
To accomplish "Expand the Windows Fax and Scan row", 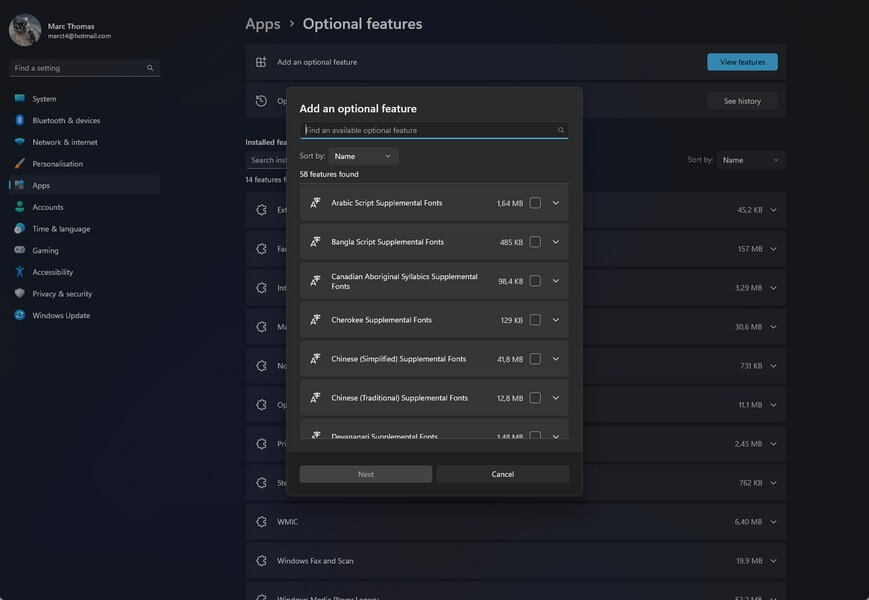I will [774, 561].
